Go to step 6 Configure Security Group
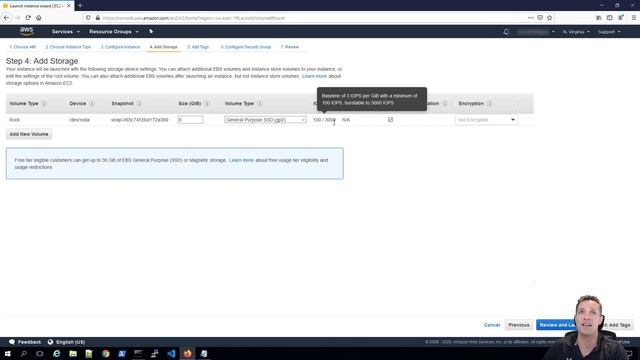The image size is (640, 360). point(246,47)
